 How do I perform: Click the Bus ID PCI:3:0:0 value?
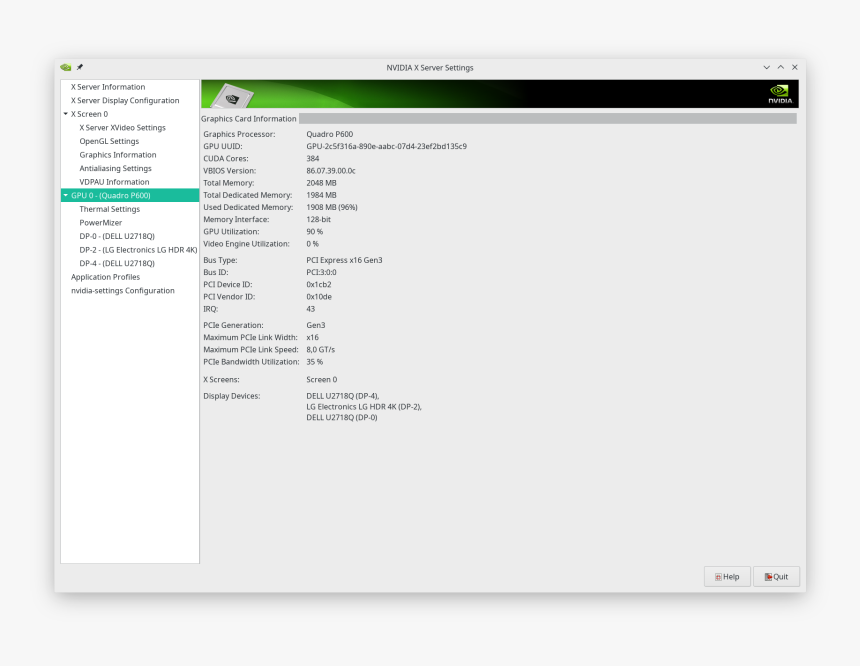(x=321, y=272)
